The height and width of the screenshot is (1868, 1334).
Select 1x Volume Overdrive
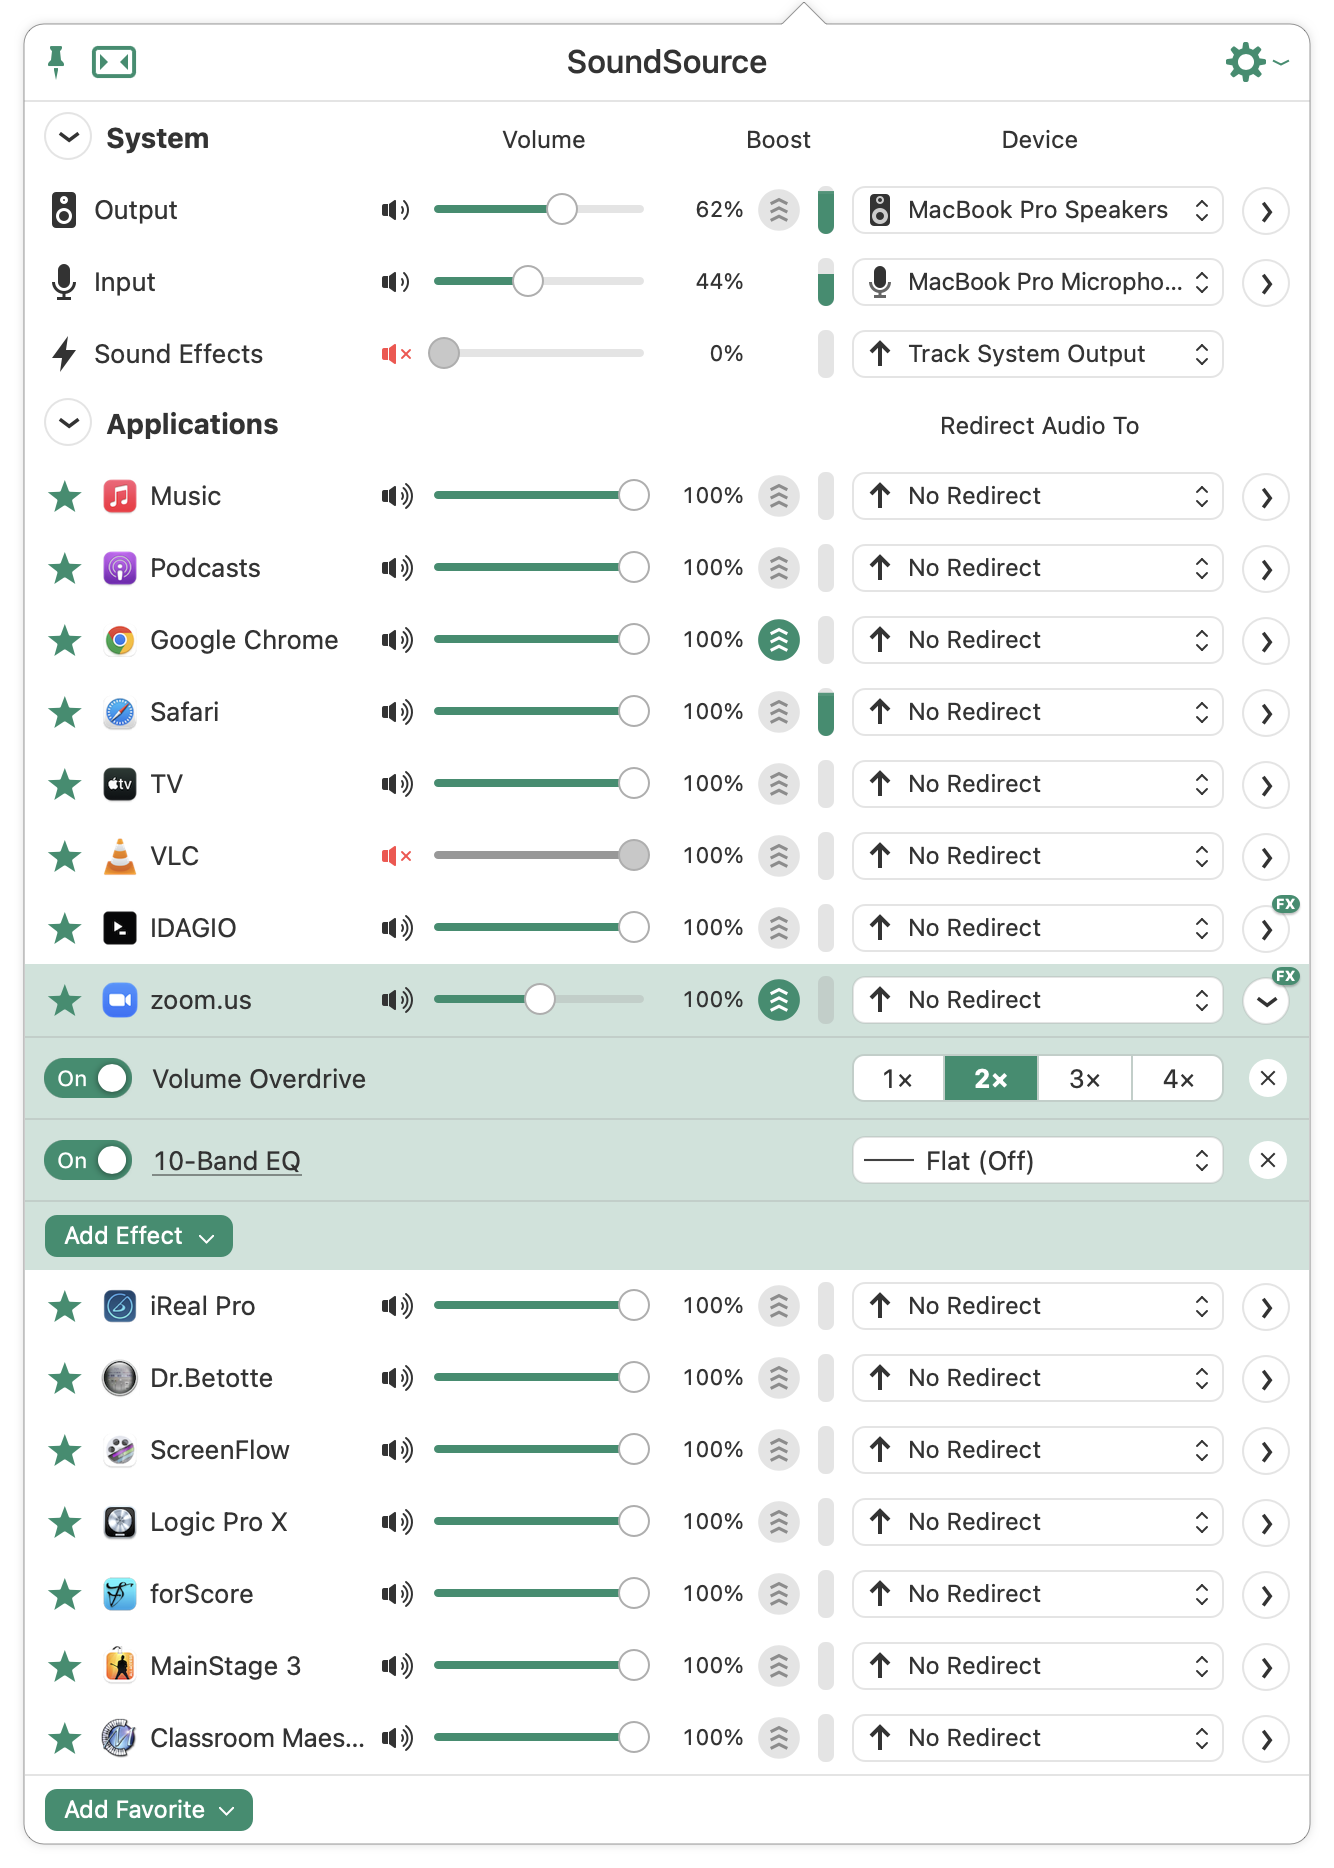point(898,1078)
